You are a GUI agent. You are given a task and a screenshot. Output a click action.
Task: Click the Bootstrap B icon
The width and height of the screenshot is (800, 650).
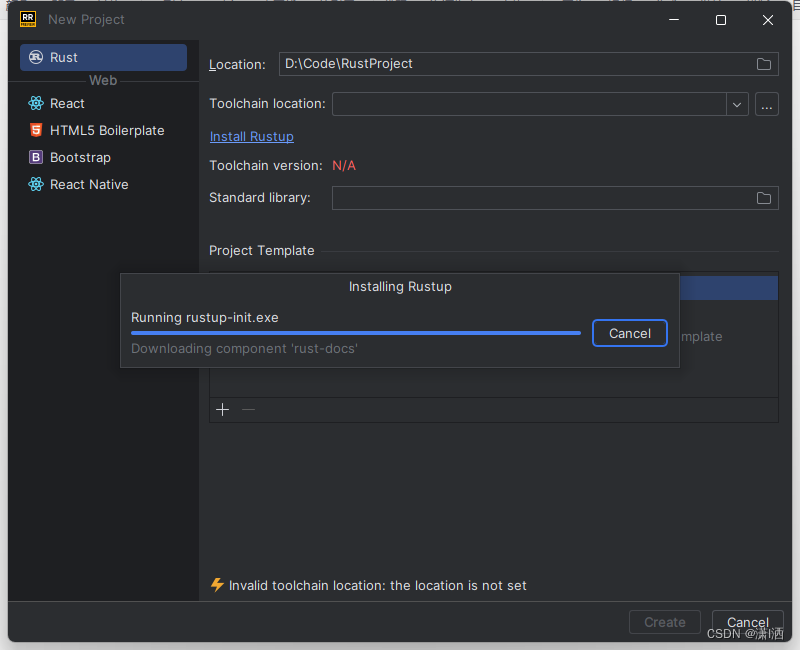[36, 158]
